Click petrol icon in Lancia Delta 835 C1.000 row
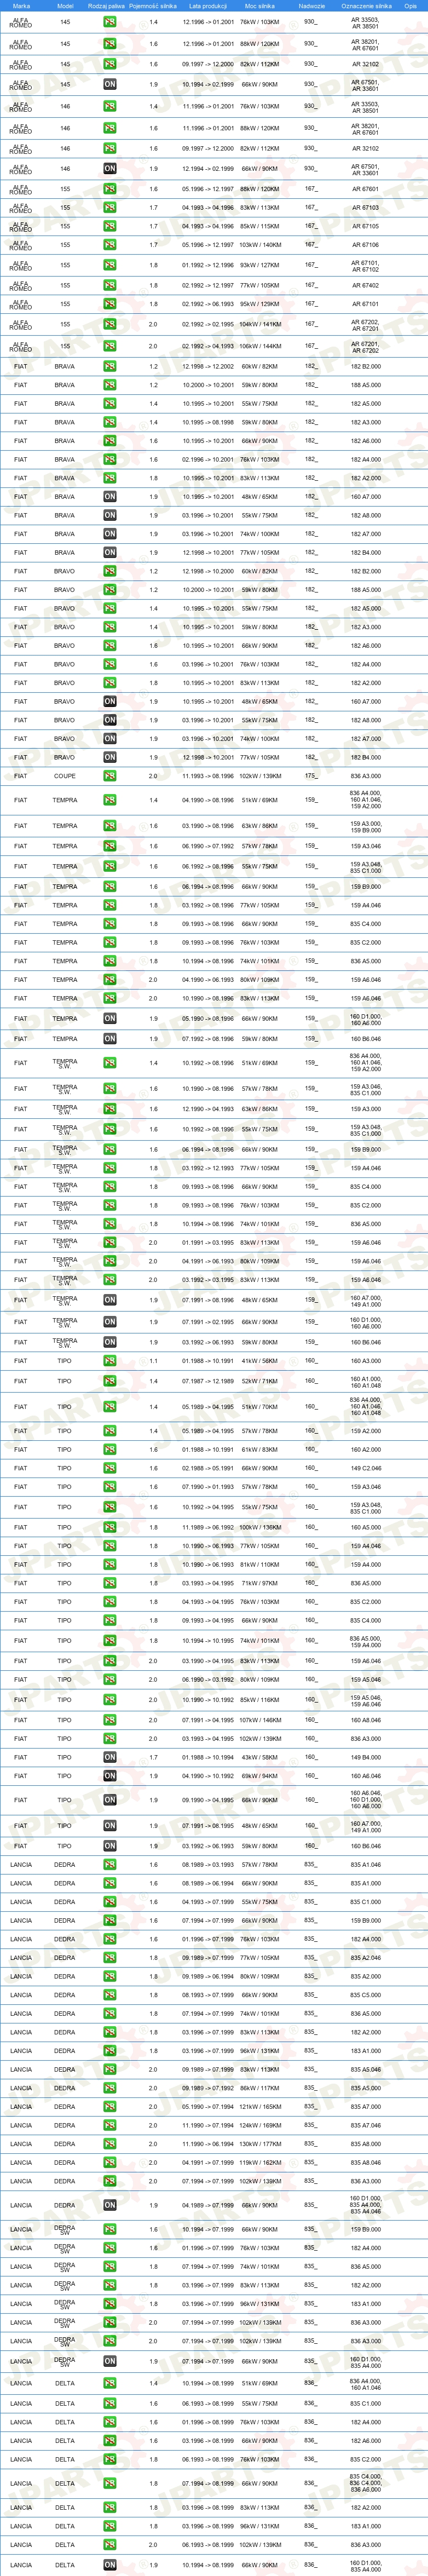The height and width of the screenshot is (2576, 428). [110, 2404]
